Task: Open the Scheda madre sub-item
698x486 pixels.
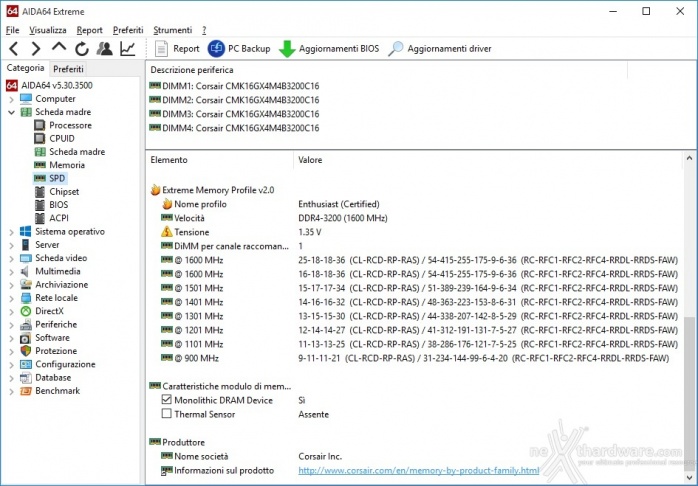Action: (x=70, y=152)
